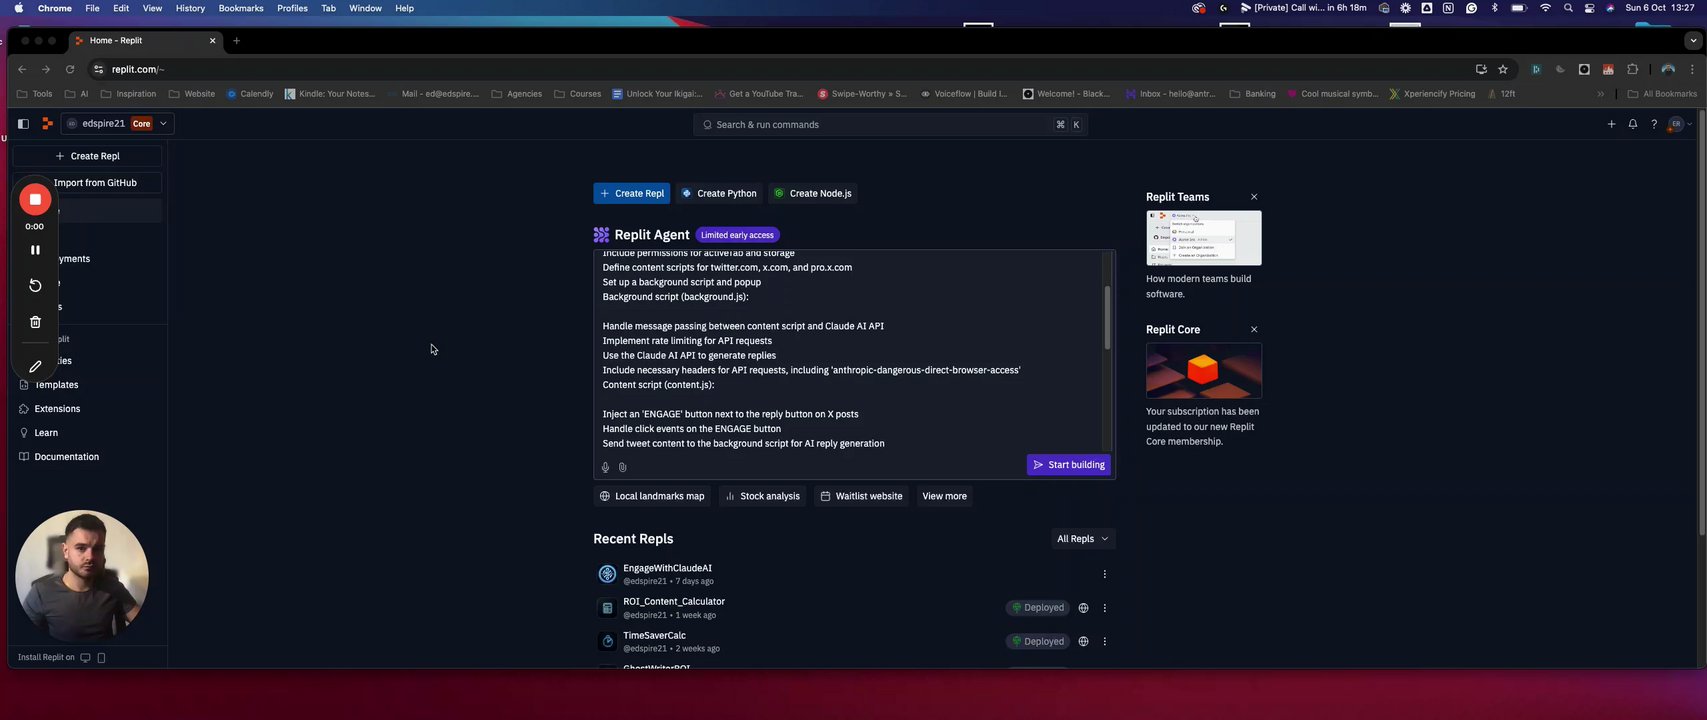Open the All Repls filter dropdown
The height and width of the screenshot is (720, 1707).
[1082, 539]
